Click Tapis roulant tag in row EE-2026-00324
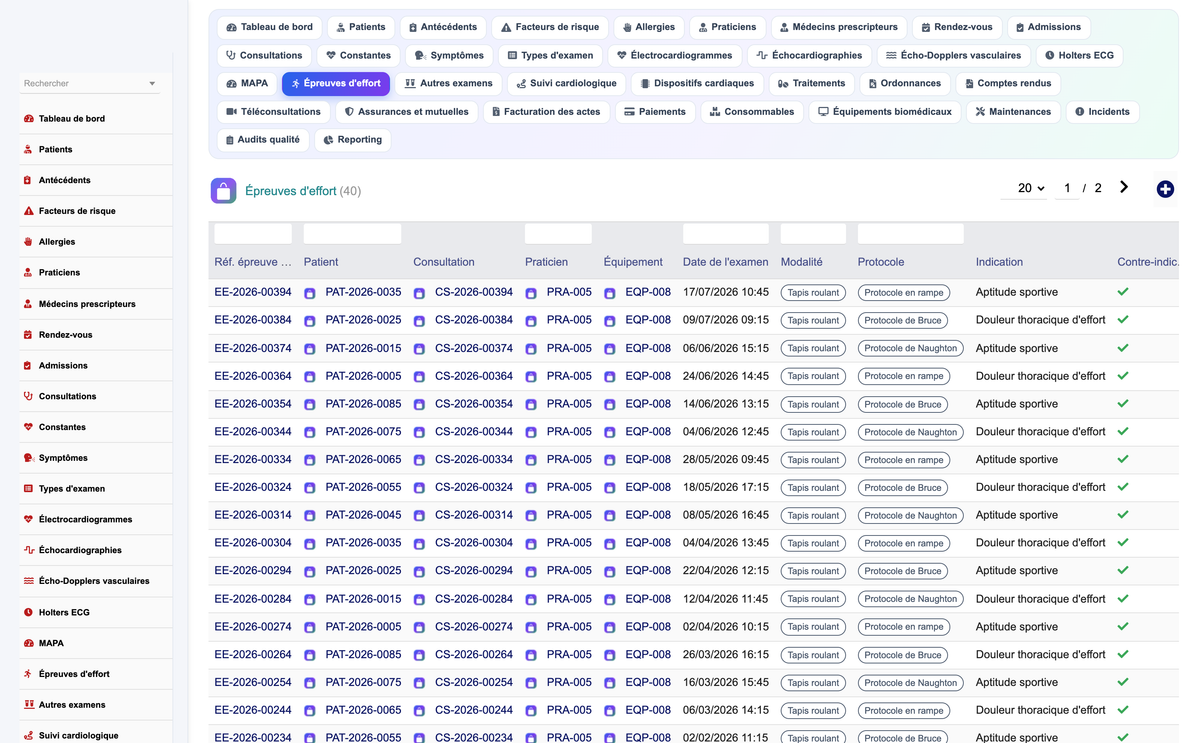The image size is (1200, 743). point(813,488)
